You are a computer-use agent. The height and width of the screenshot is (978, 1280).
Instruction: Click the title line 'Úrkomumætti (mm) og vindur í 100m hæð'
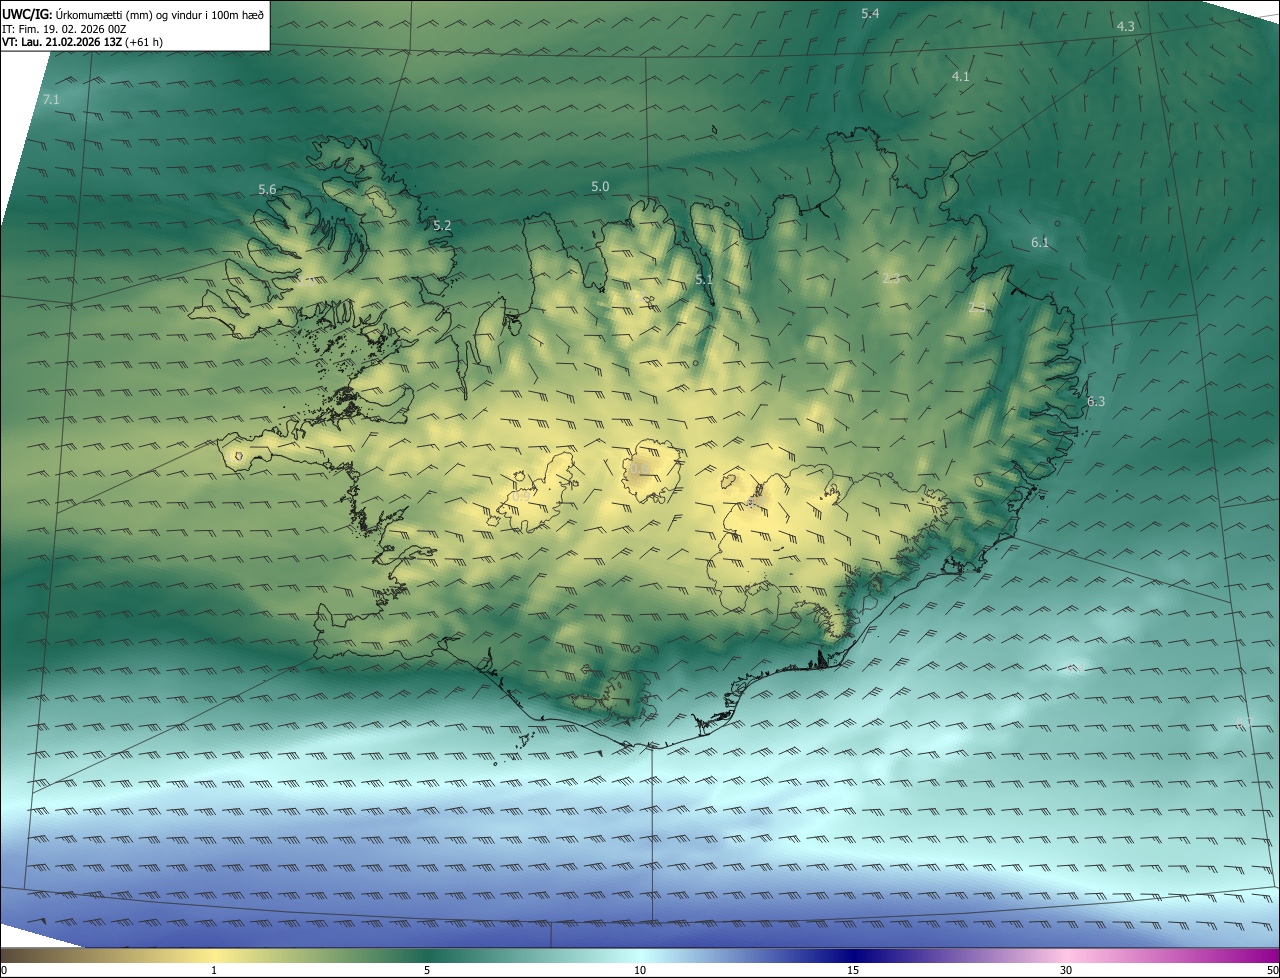(159, 13)
